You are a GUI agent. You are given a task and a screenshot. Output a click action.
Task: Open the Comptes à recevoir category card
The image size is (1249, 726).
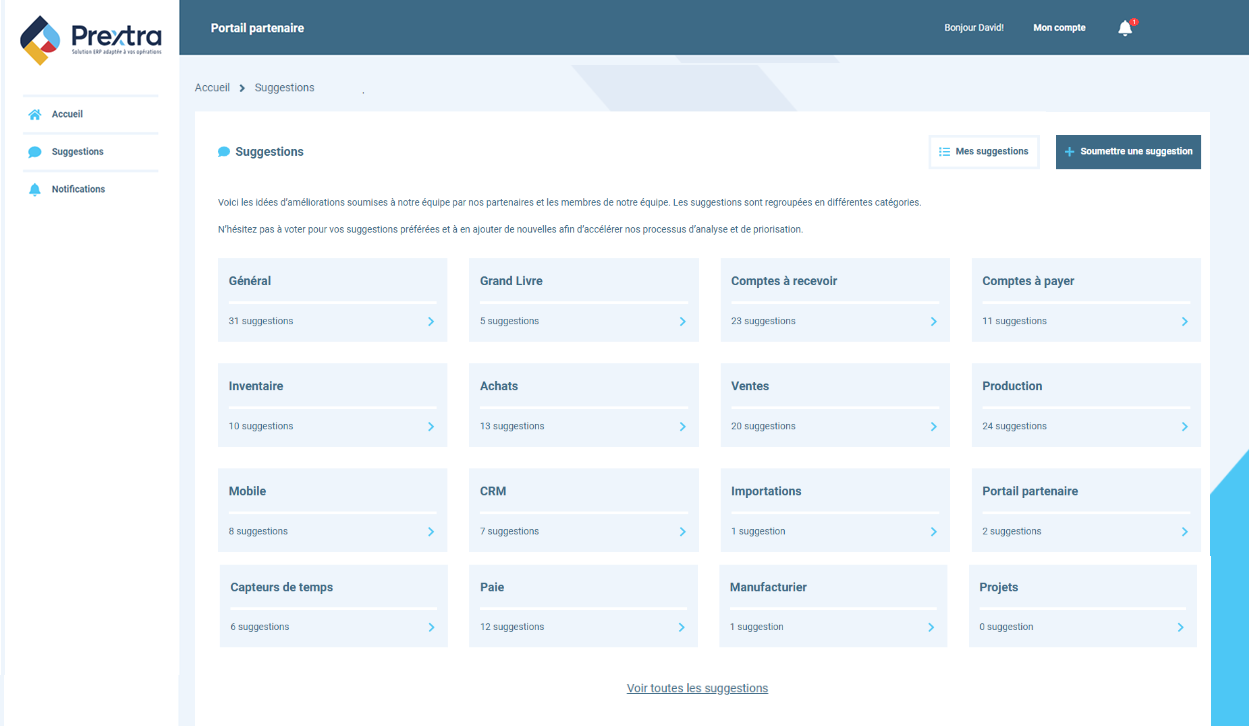(x=835, y=300)
